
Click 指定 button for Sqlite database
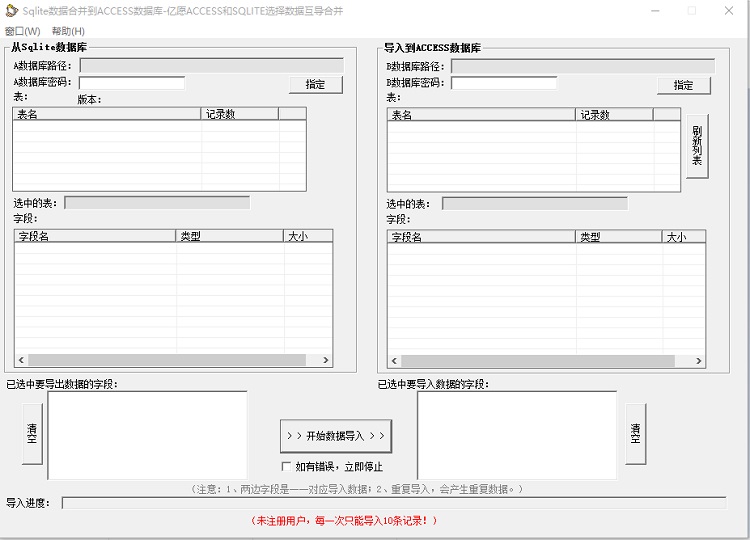316,85
